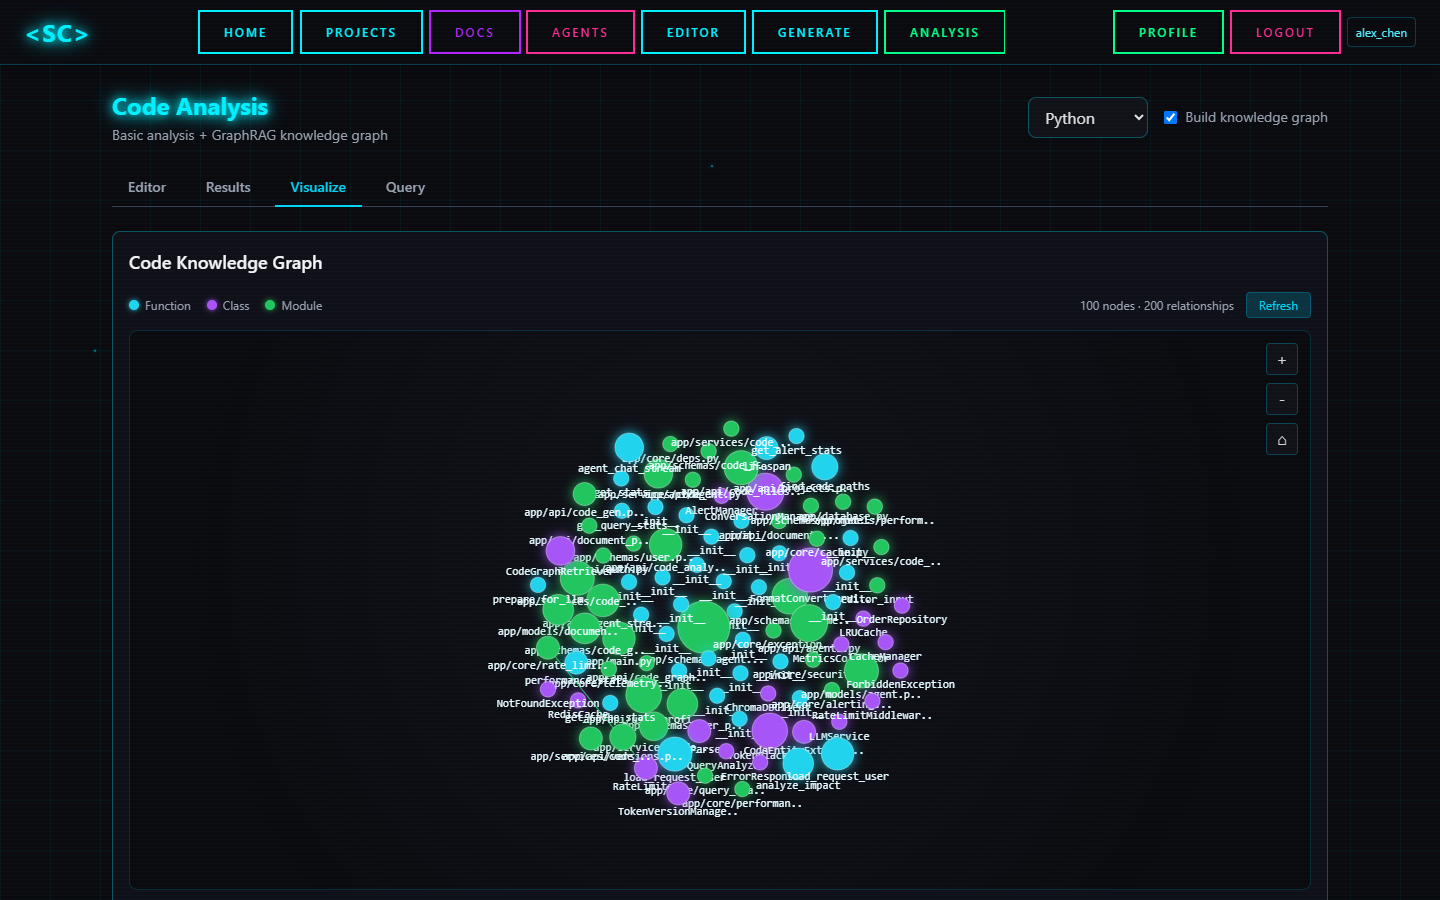Zoom in the knowledge graph
Viewport: 1440px width, 900px height.
pyautogui.click(x=1282, y=360)
